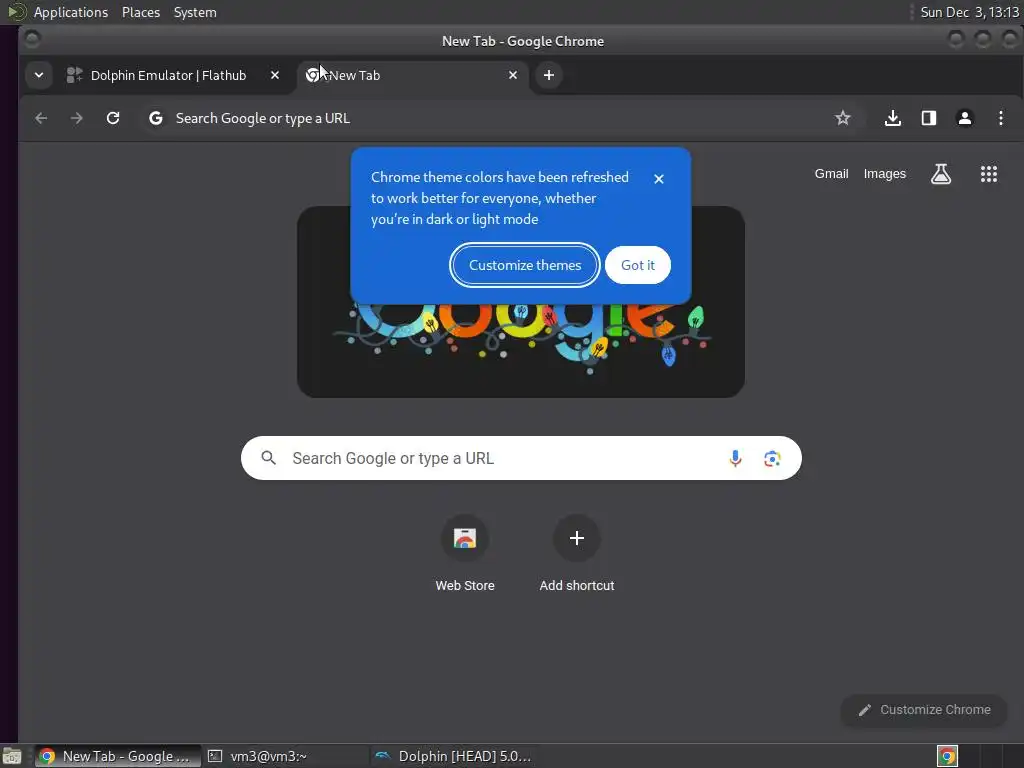Expand the tab search dropdown arrow

pos(39,75)
